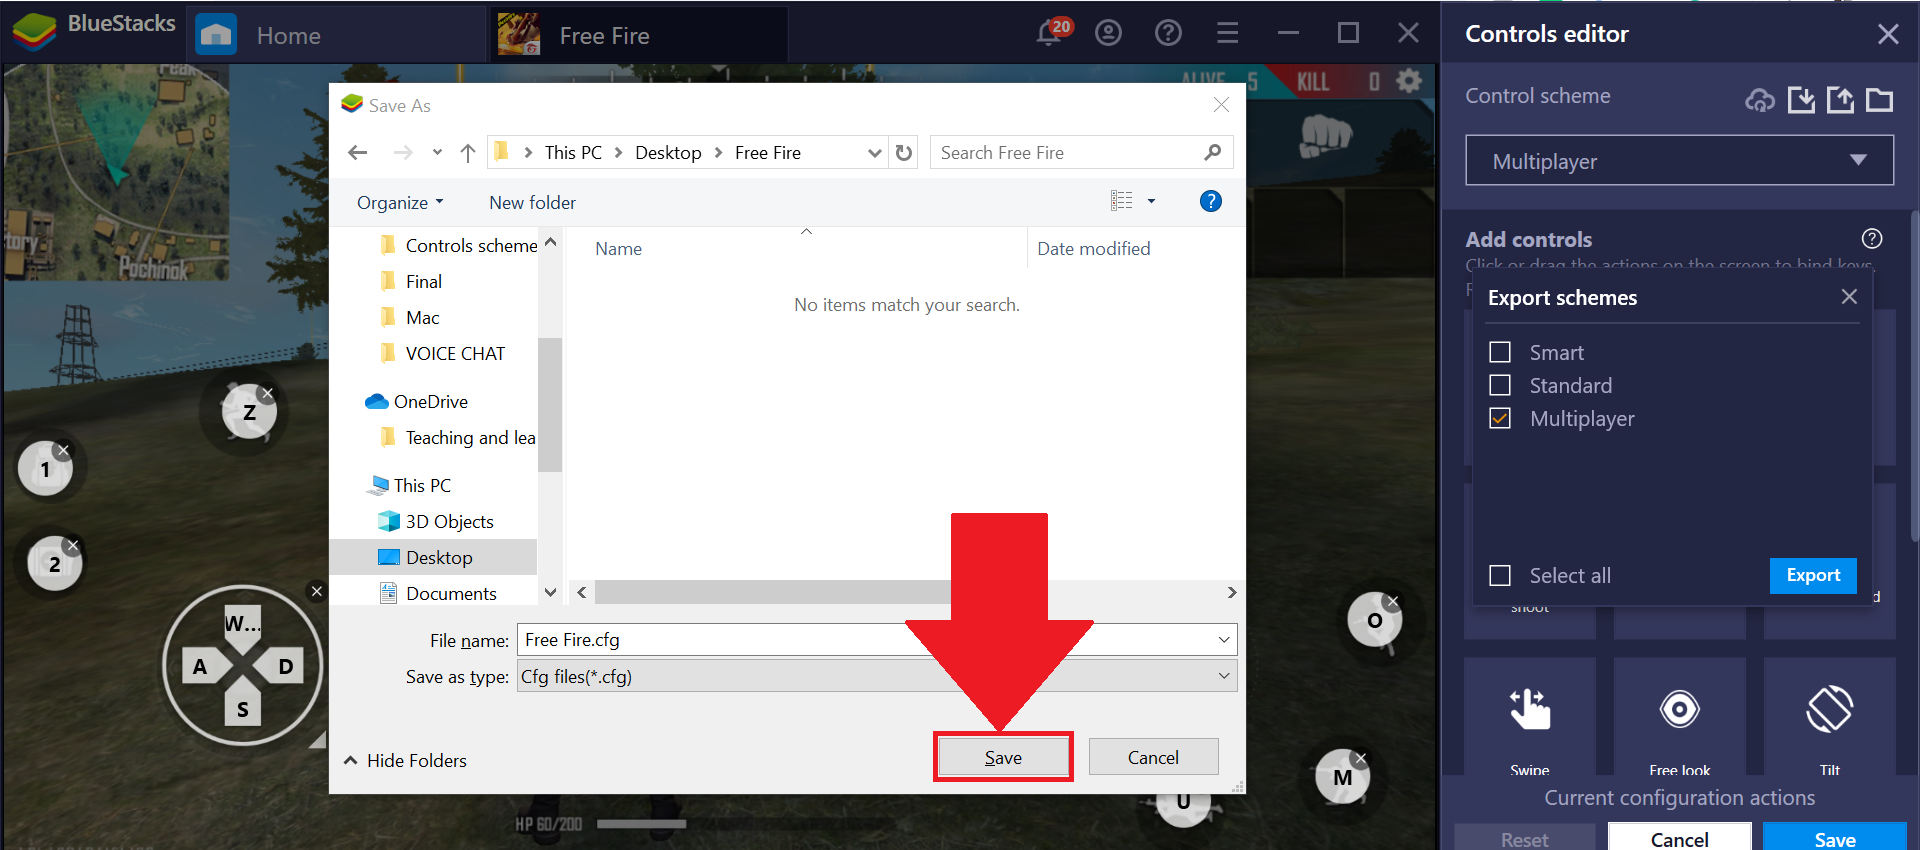Go up one folder level
1920x850 pixels.
(468, 152)
